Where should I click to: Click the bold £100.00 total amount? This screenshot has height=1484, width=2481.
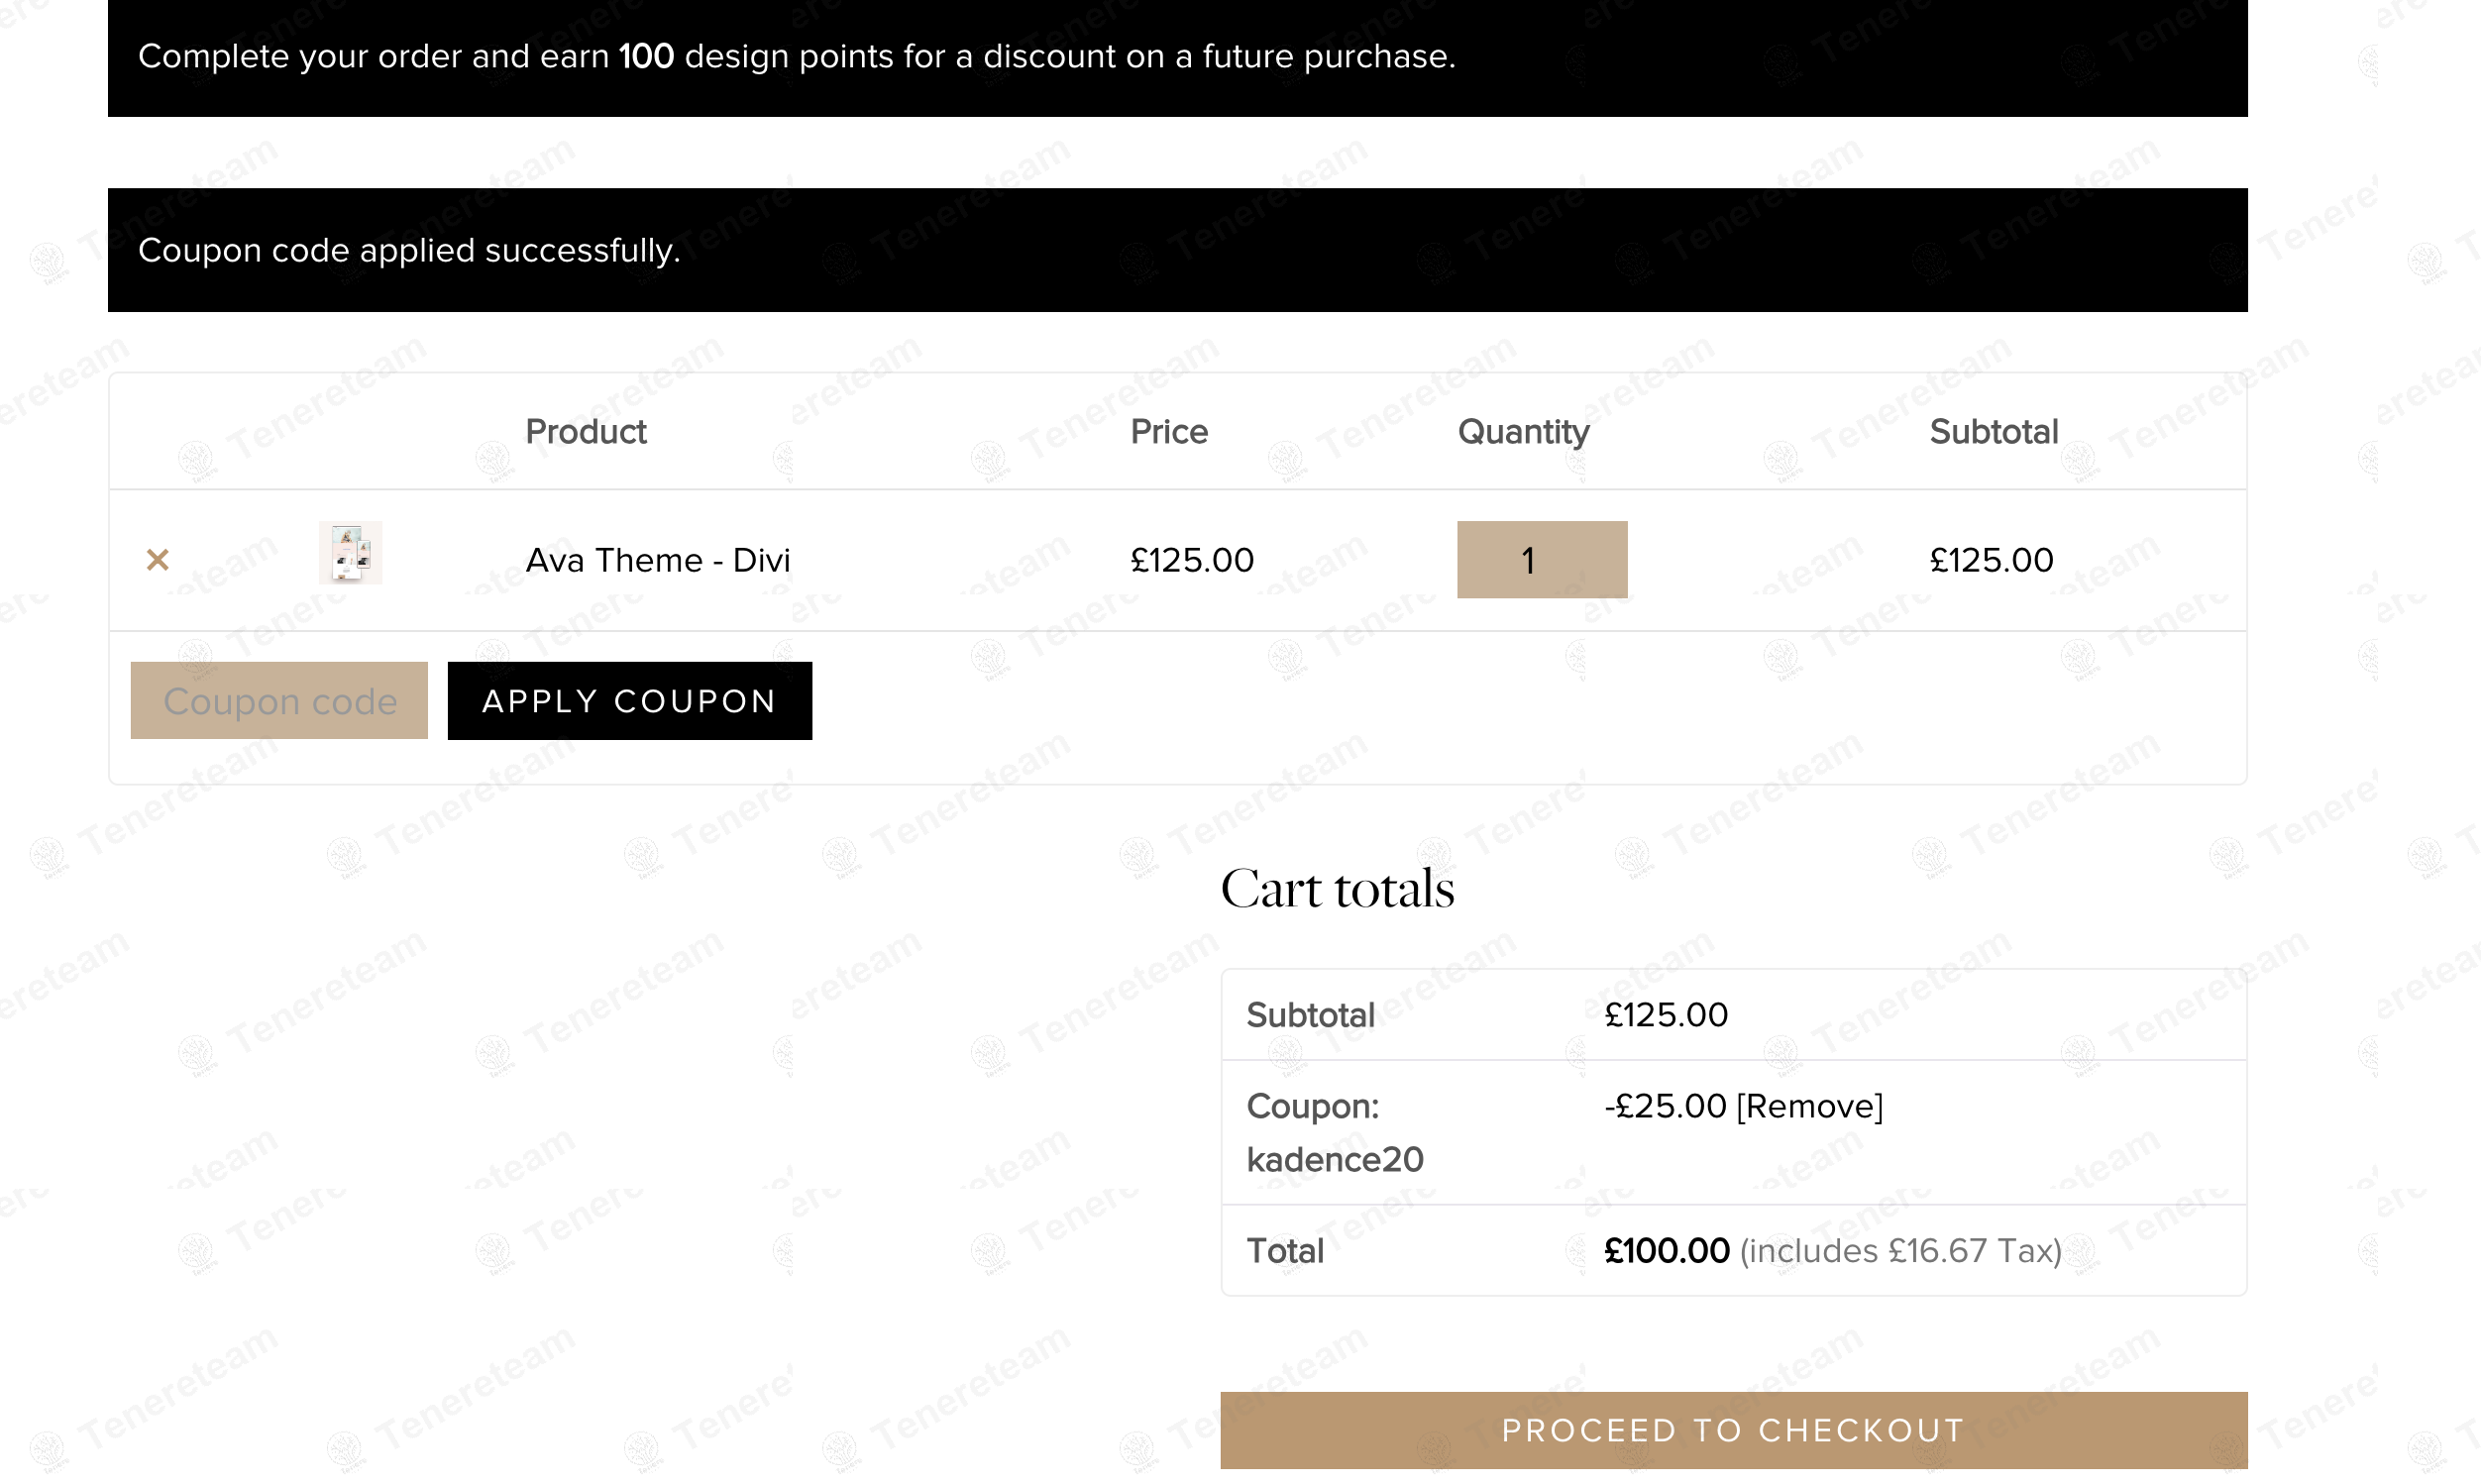1666,1251
